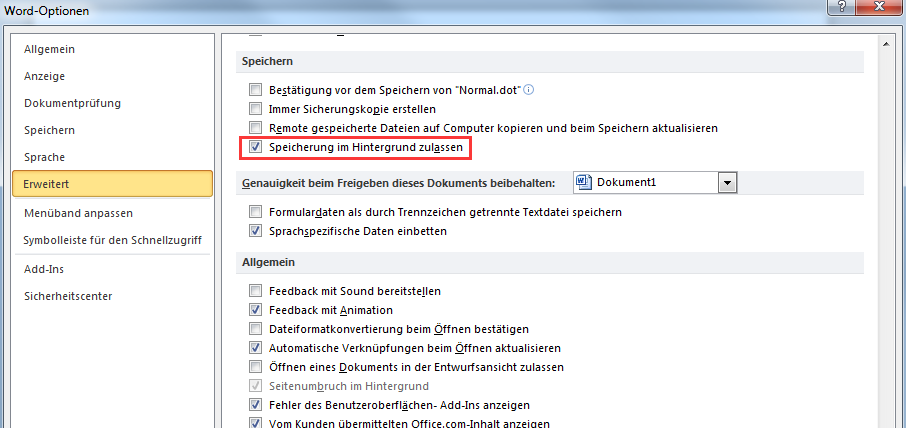Screen dimensions: 906x428
Task: Uncheck Vom Kunden übermittelten Office.com-Inhalt anzeigen
Action: pos(255,423)
